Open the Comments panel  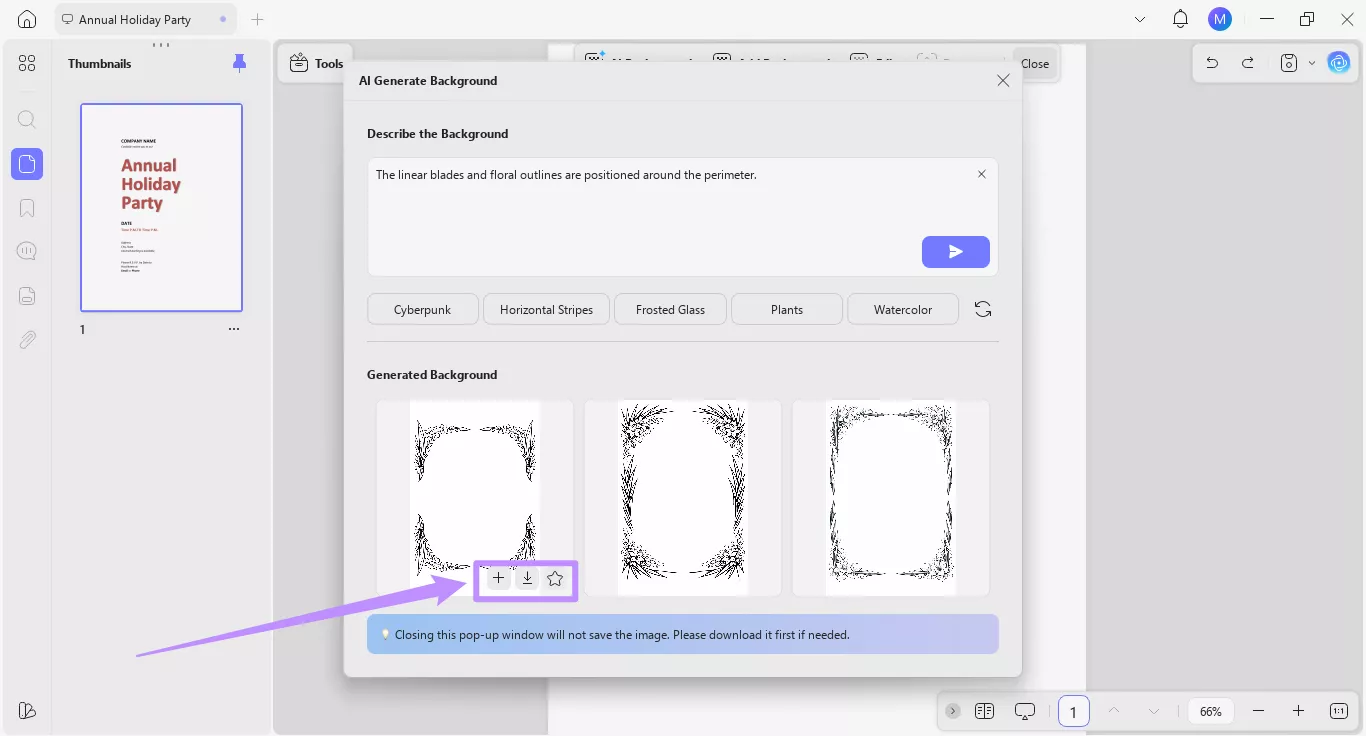pos(27,250)
